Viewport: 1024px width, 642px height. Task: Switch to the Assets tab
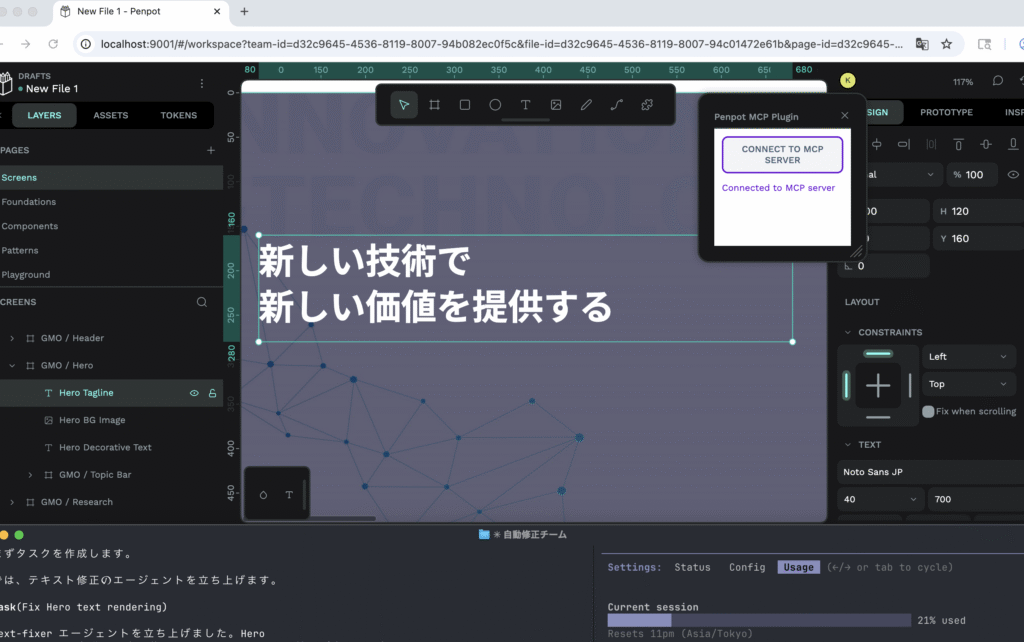[110, 115]
